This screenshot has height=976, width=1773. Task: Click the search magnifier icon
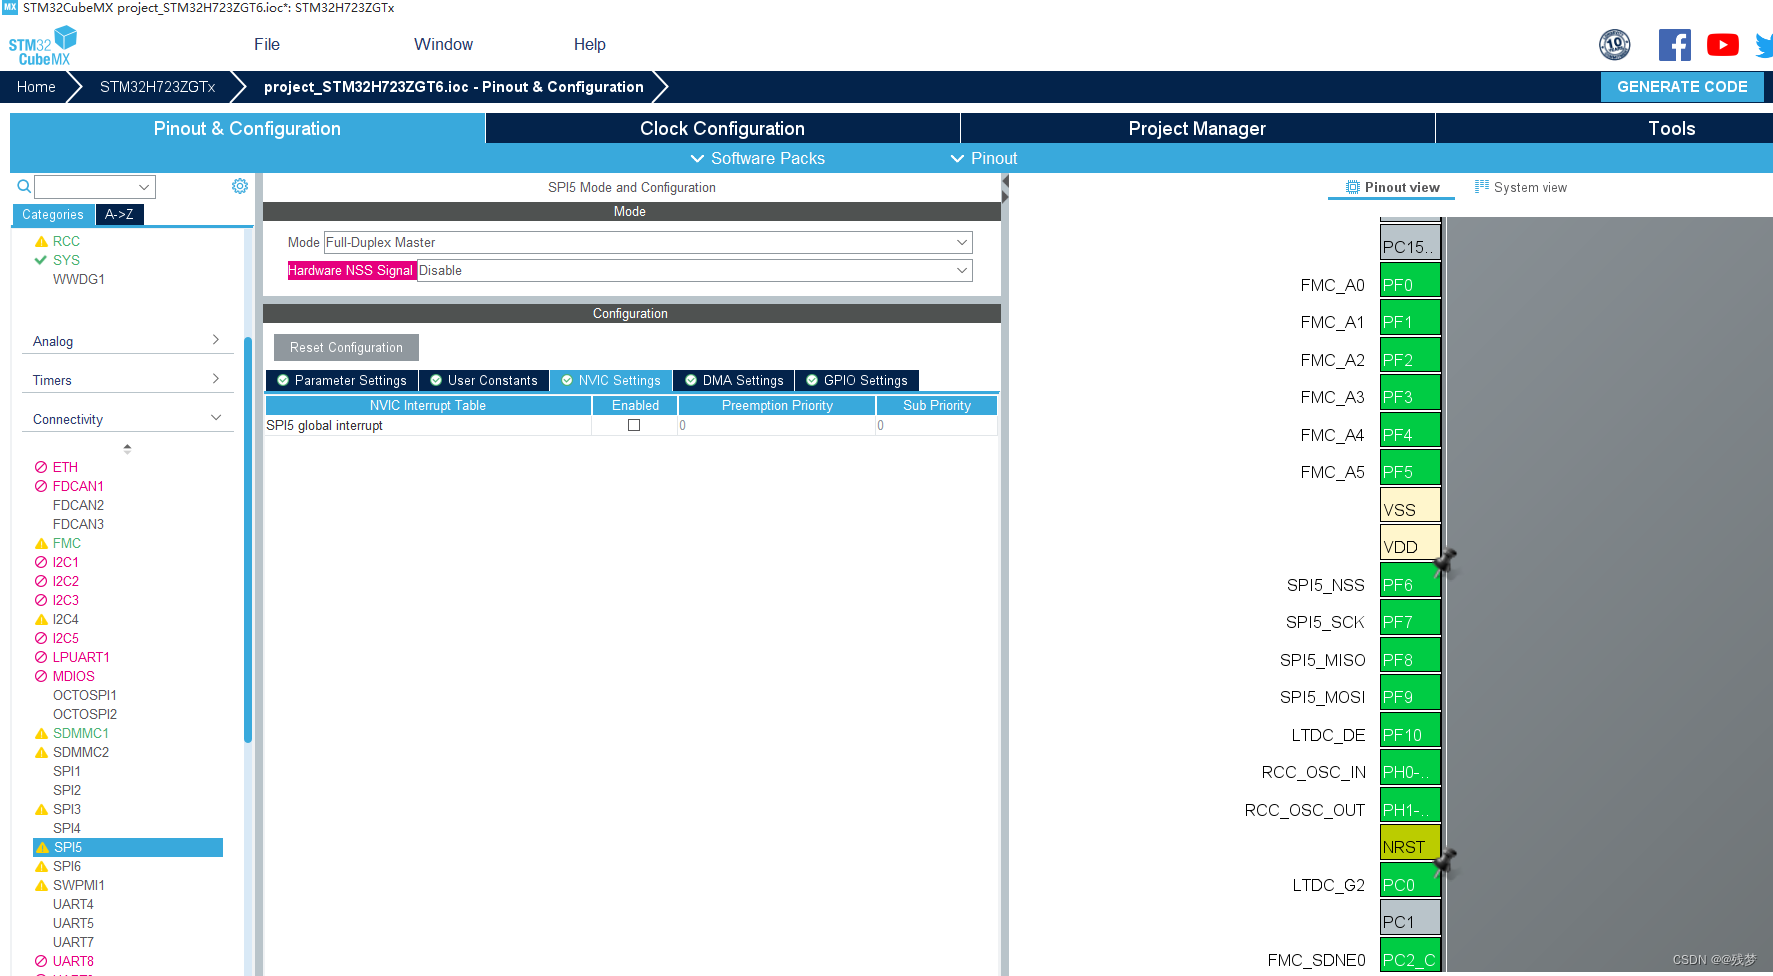(x=24, y=186)
